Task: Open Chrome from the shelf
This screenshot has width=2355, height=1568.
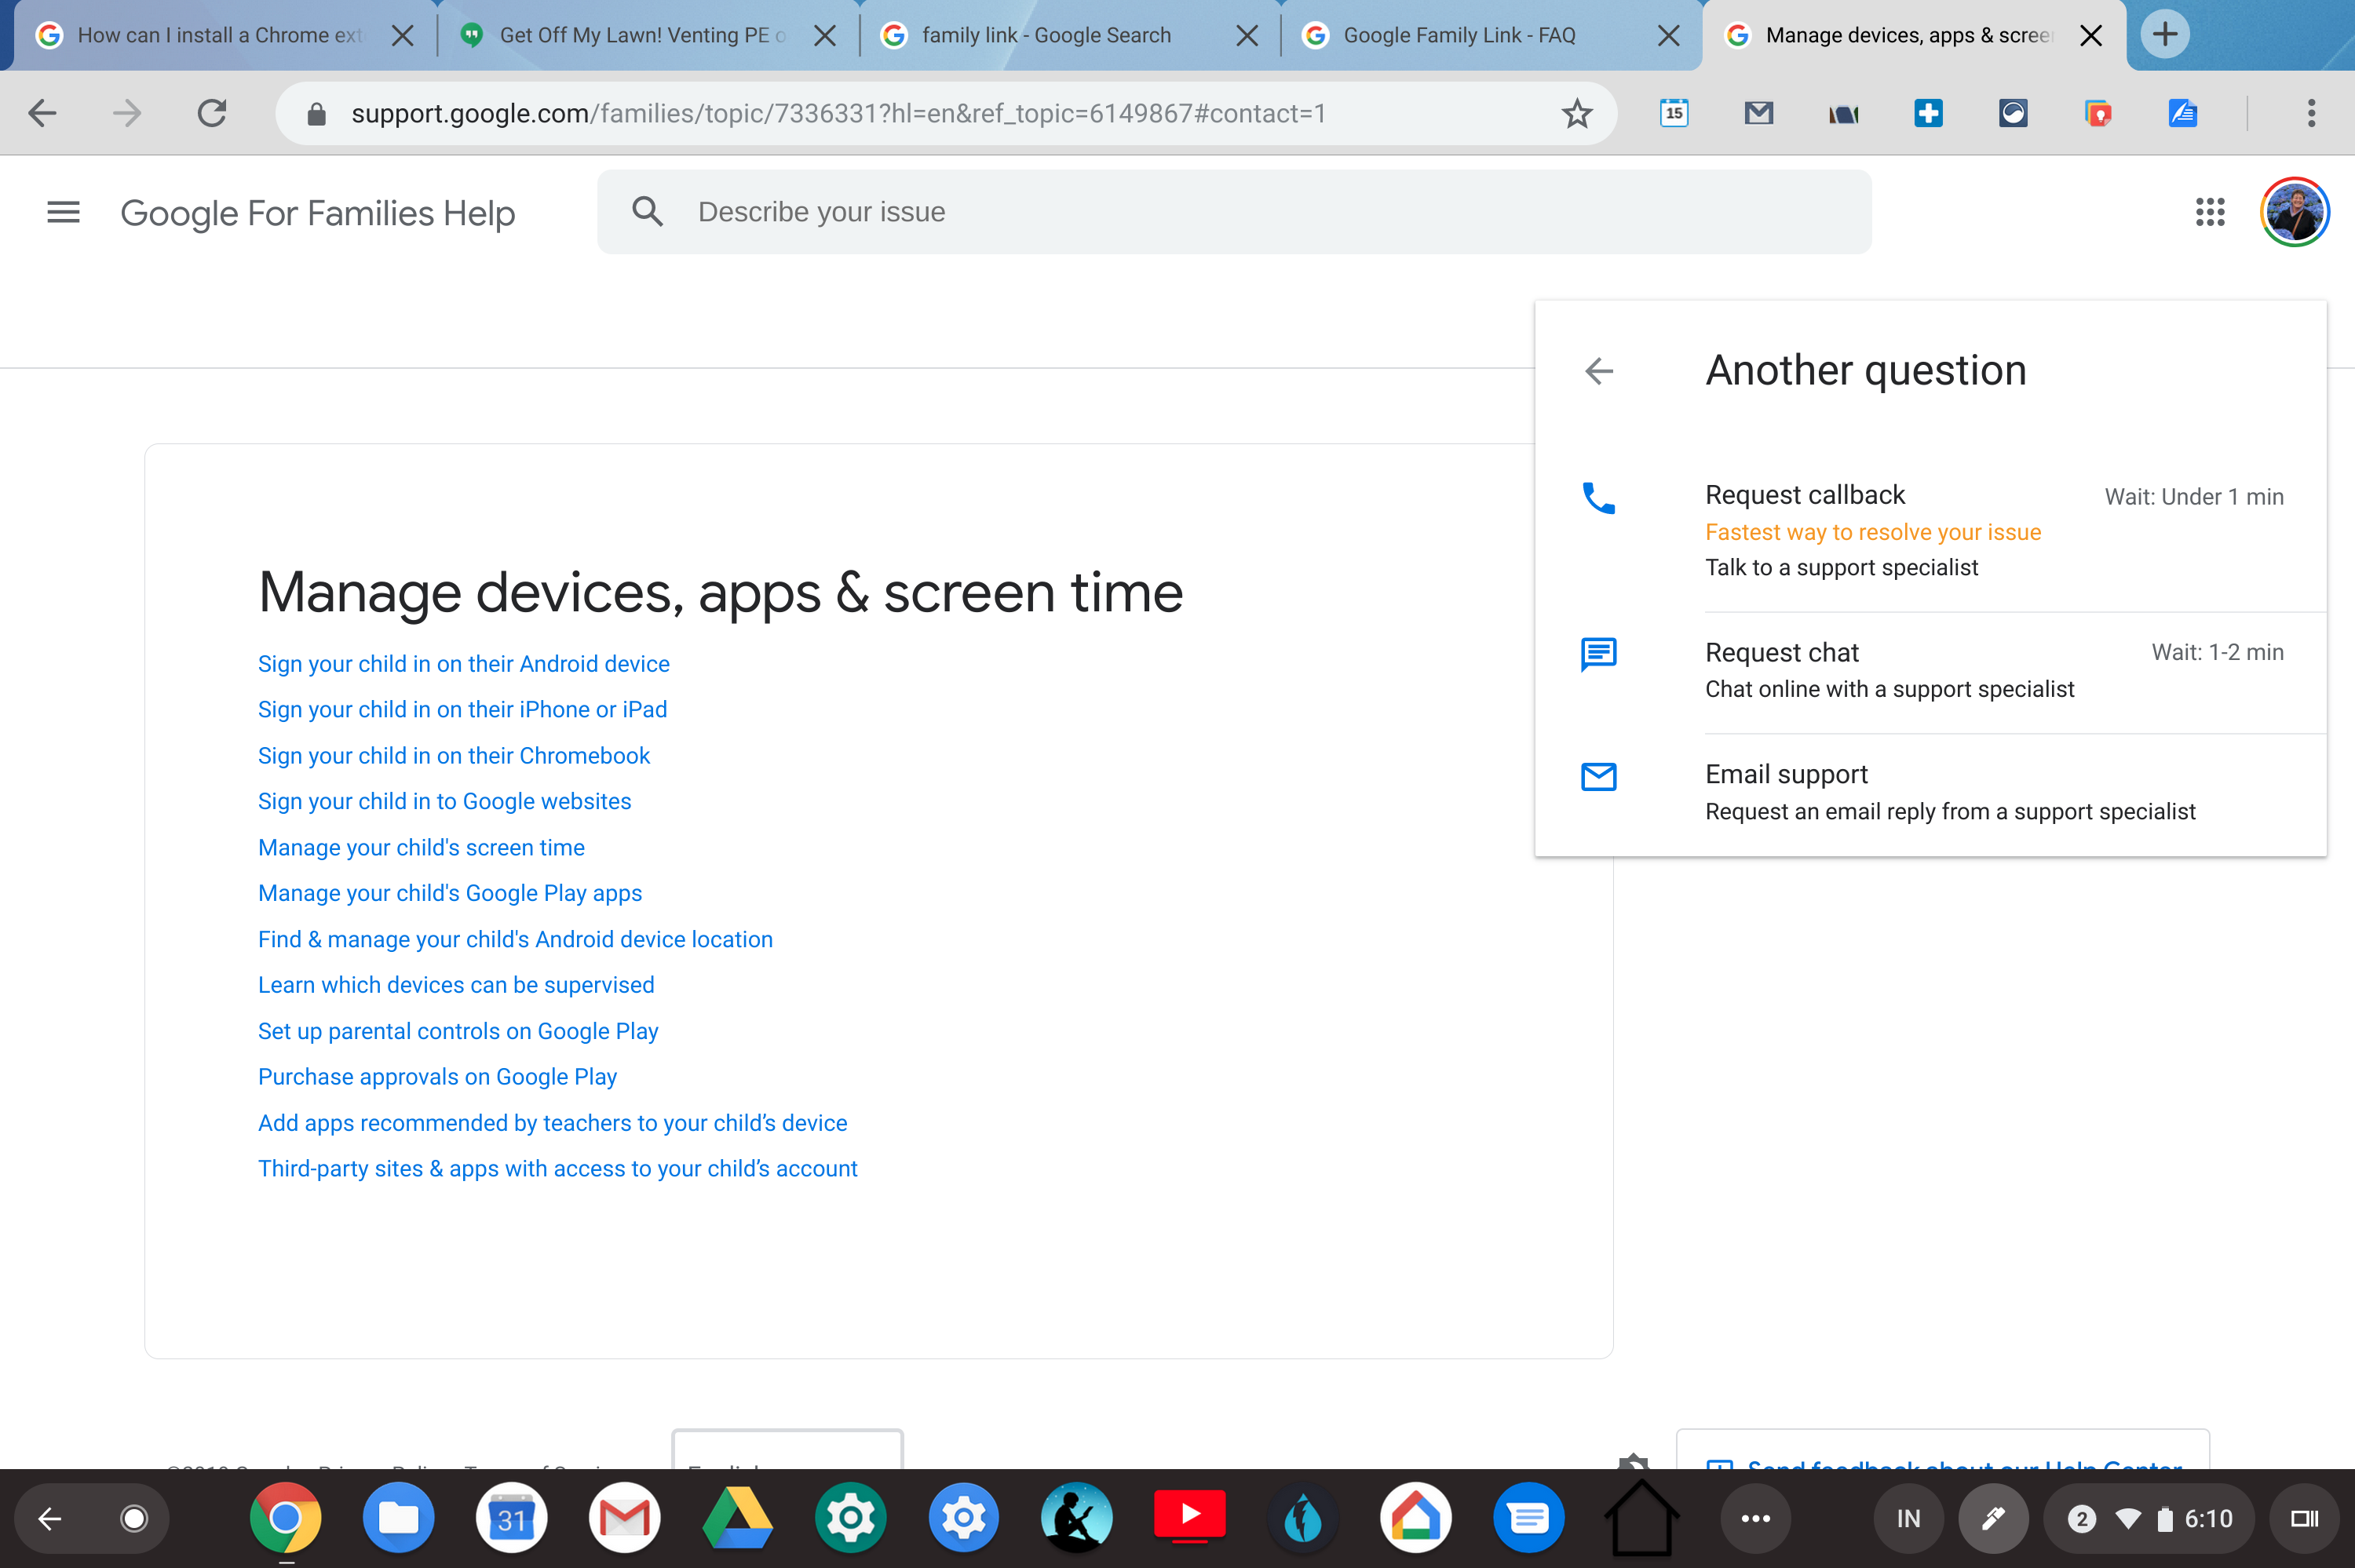Action: (x=285, y=1518)
